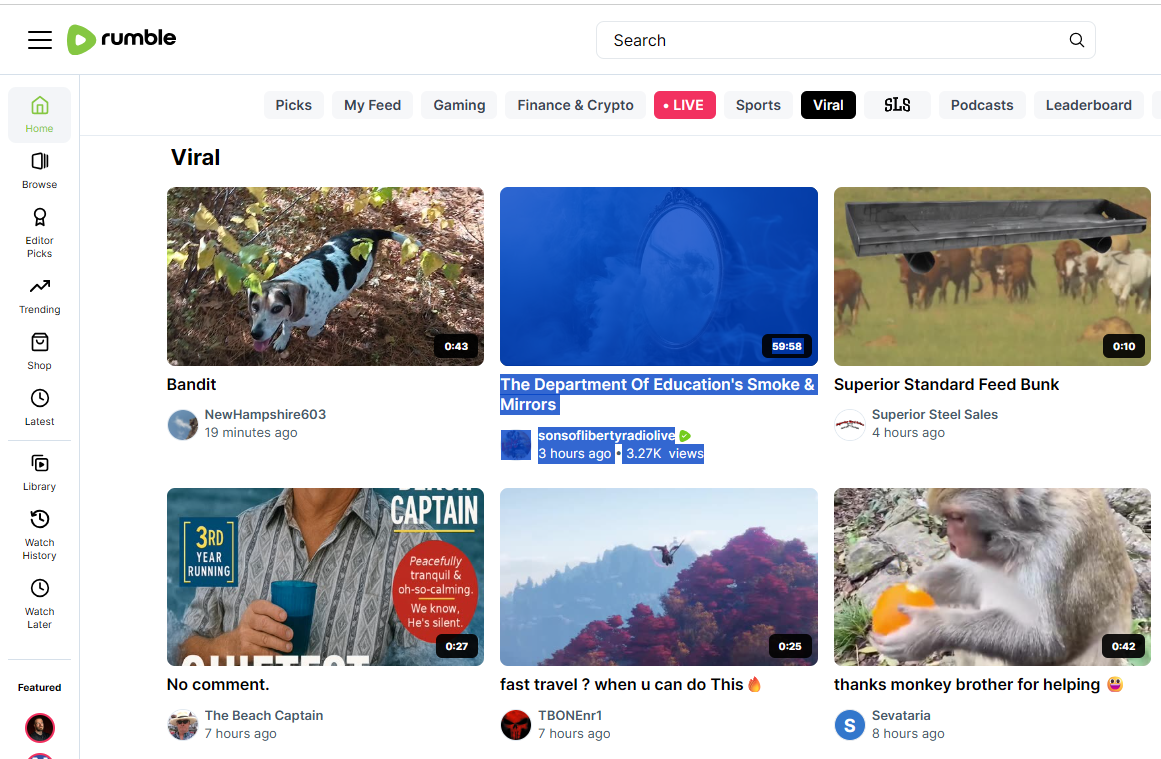Open Library in the sidebar
This screenshot has width=1161, height=759.
(x=40, y=472)
